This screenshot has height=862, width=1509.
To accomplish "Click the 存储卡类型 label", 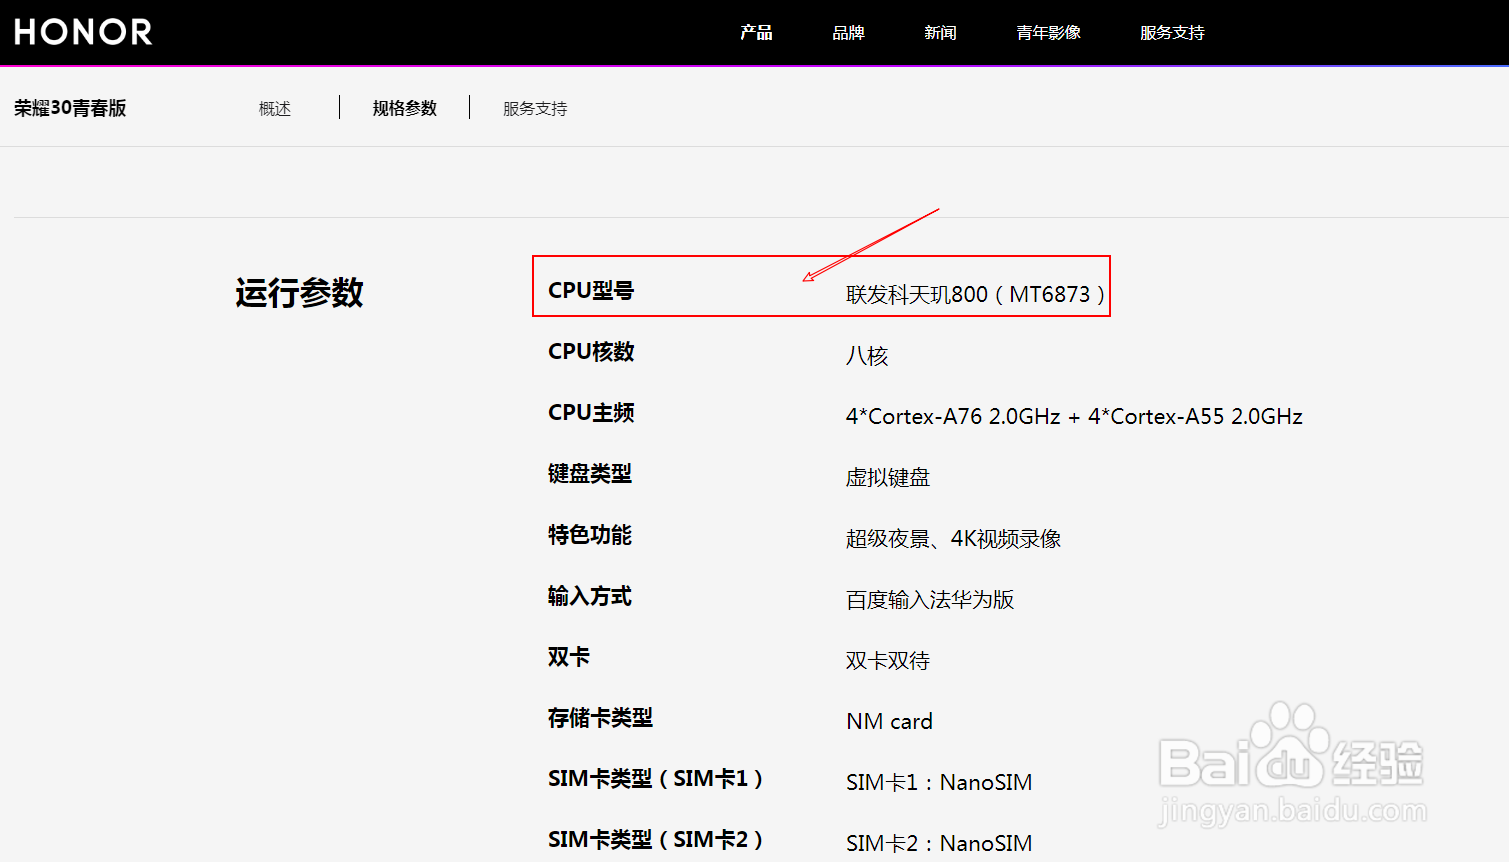I will [600, 718].
